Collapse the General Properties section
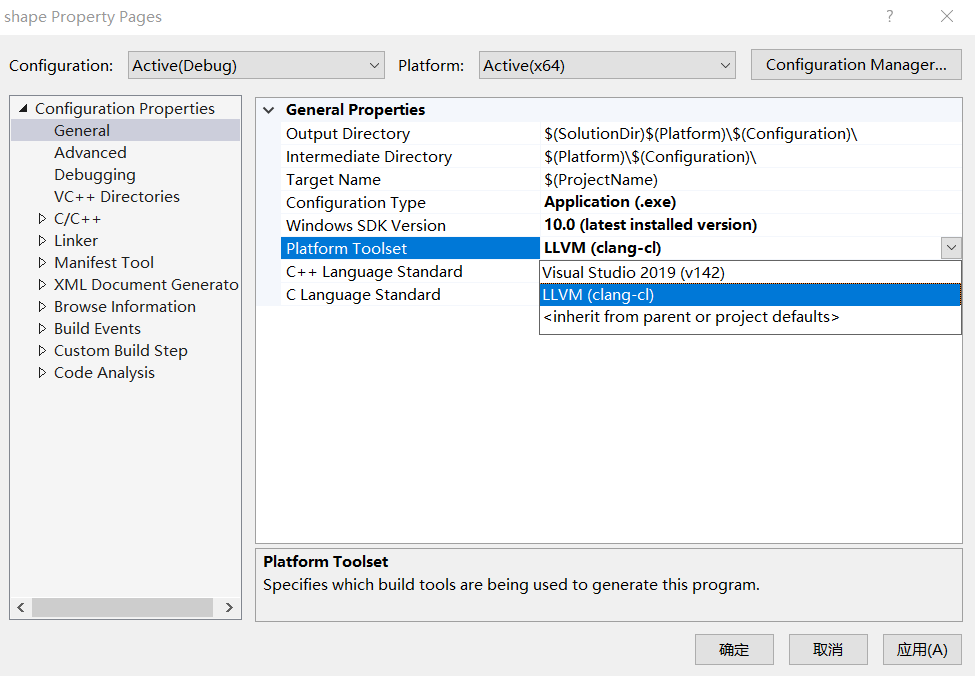This screenshot has width=975, height=676. click(x=267, y=109)
